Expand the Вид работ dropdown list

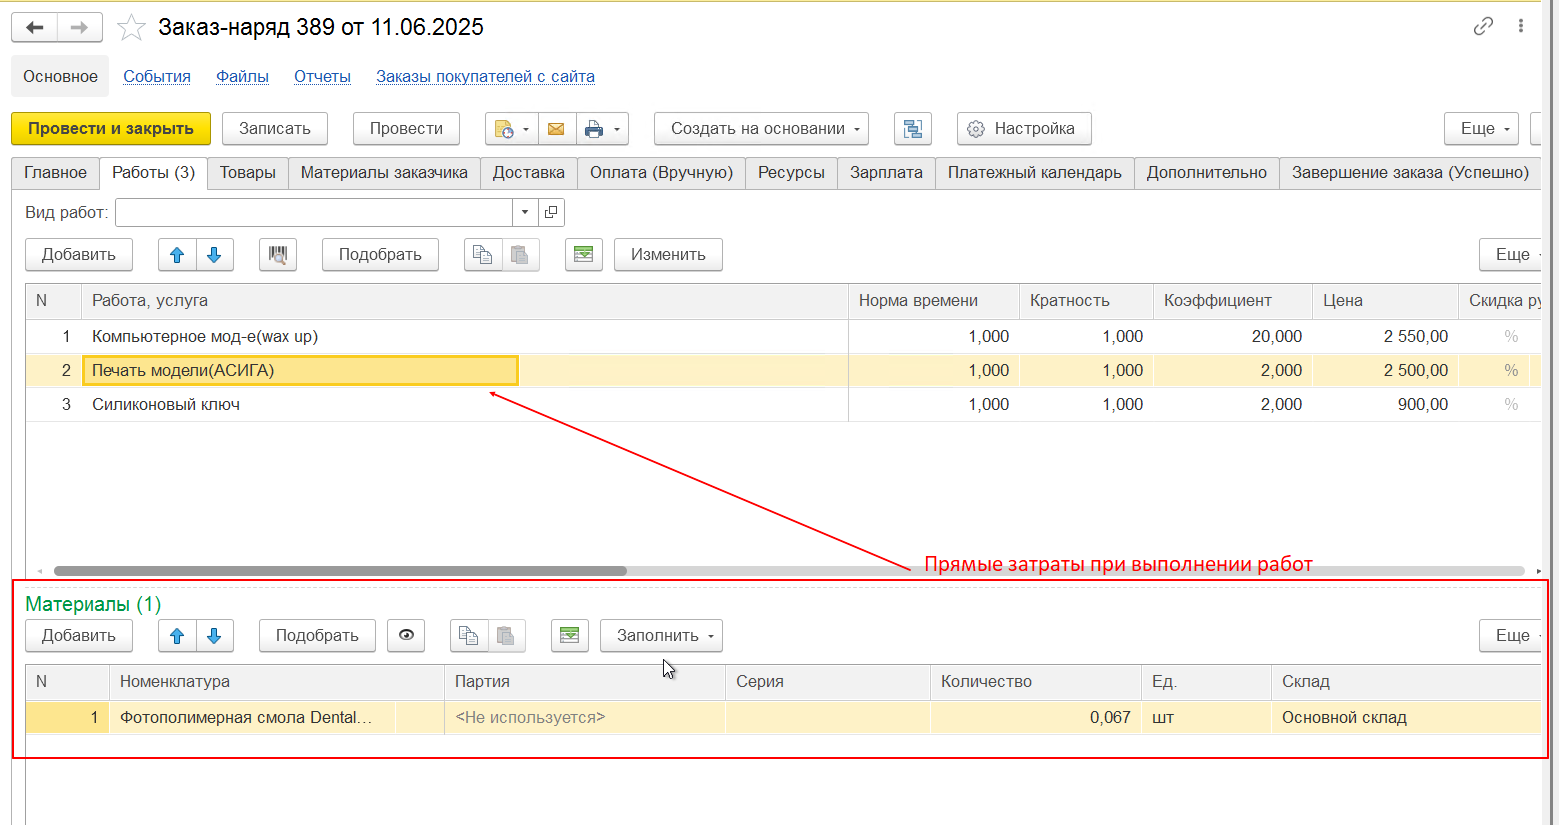pyautogui.click(x=525, y=213)
